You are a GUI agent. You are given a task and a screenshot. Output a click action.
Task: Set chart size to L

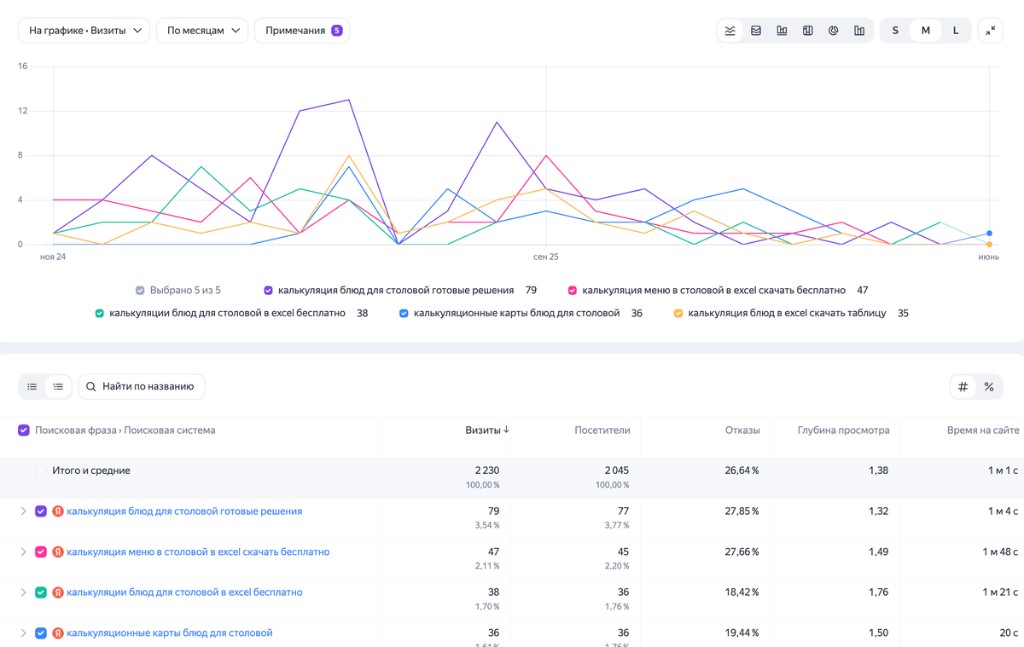click(955, 31)
